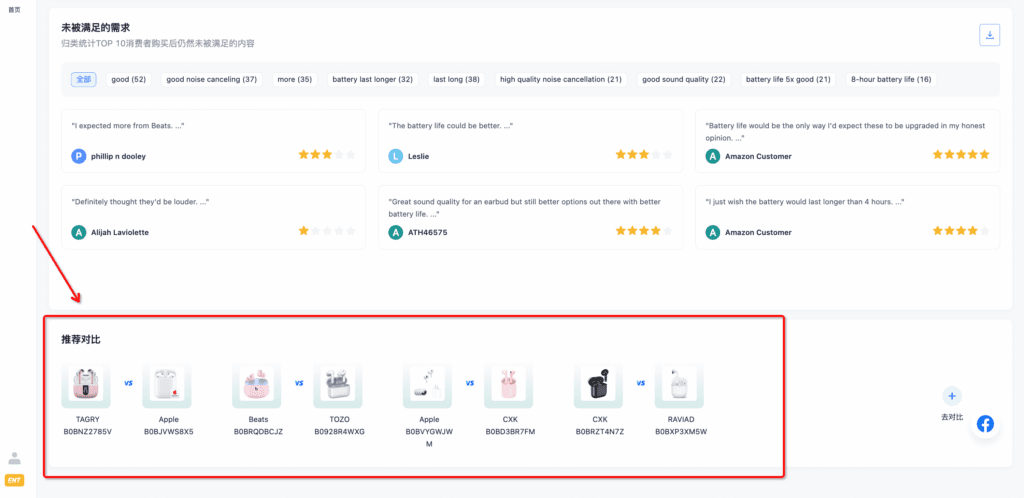Open the '4 hours' Amazon Customer review
This screenshot has width=1024, height=498.
[x=847, y=217]
